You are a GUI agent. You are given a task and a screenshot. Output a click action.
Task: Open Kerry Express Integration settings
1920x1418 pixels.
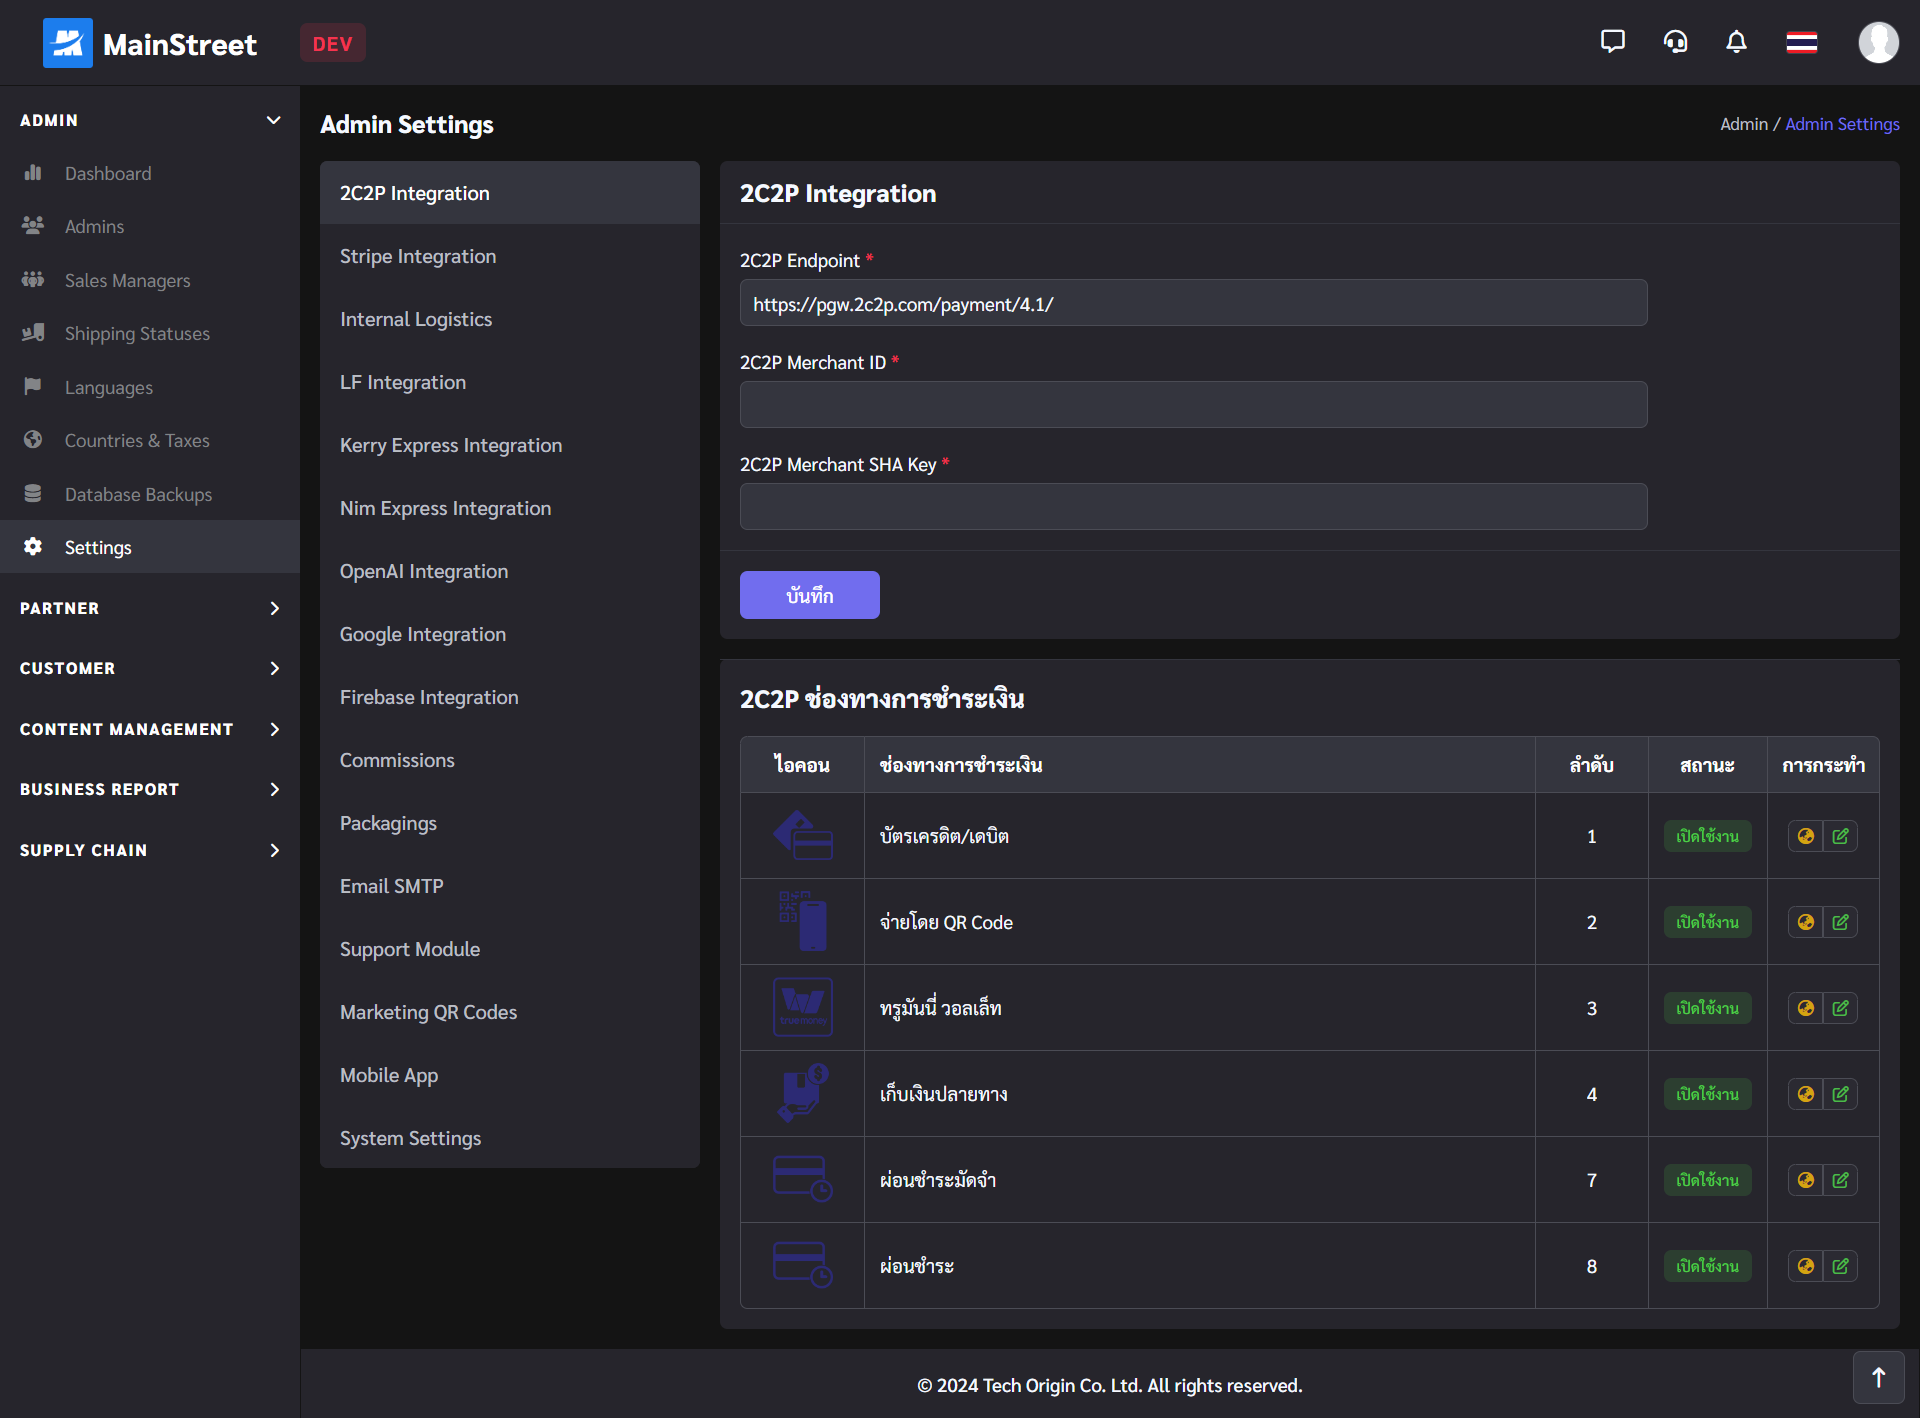510,445
